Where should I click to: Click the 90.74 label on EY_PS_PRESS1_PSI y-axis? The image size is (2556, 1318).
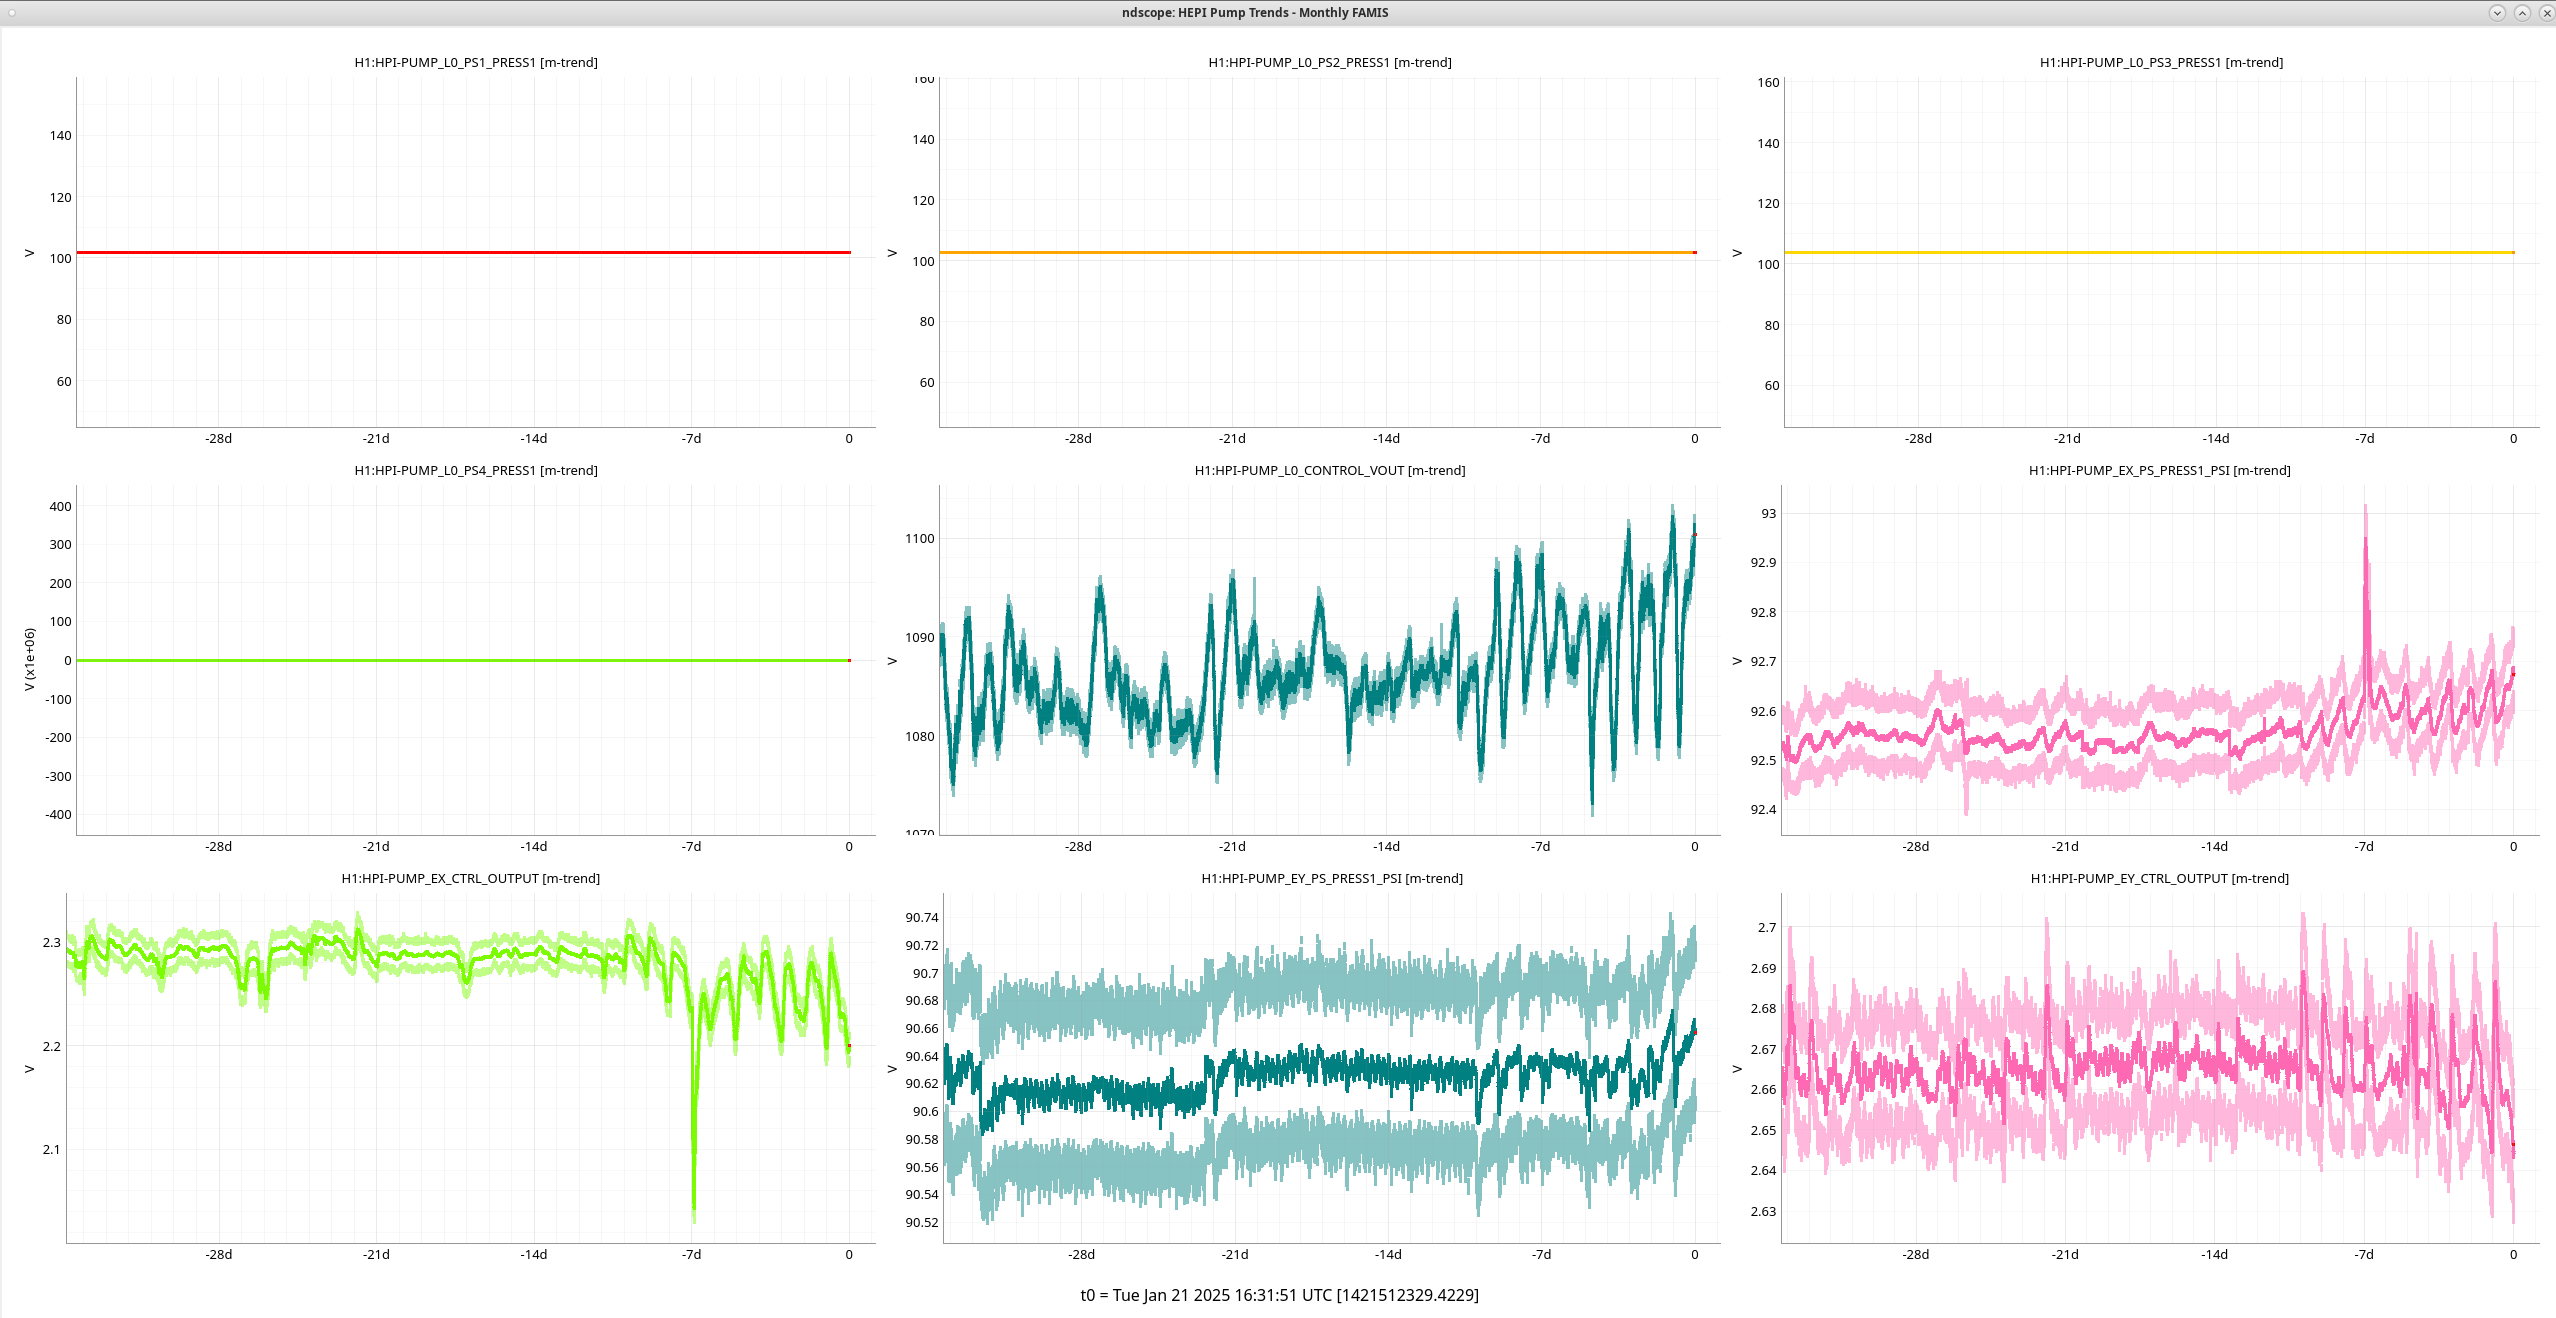coord(922,917)
